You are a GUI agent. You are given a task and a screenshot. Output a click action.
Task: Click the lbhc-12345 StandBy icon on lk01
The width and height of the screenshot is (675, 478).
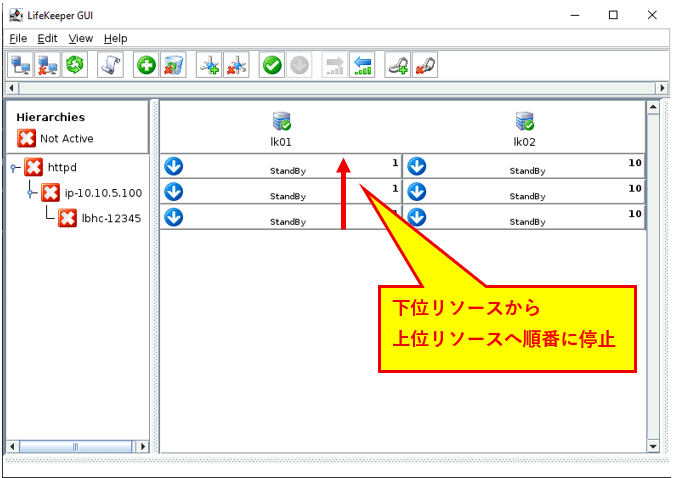174,217
